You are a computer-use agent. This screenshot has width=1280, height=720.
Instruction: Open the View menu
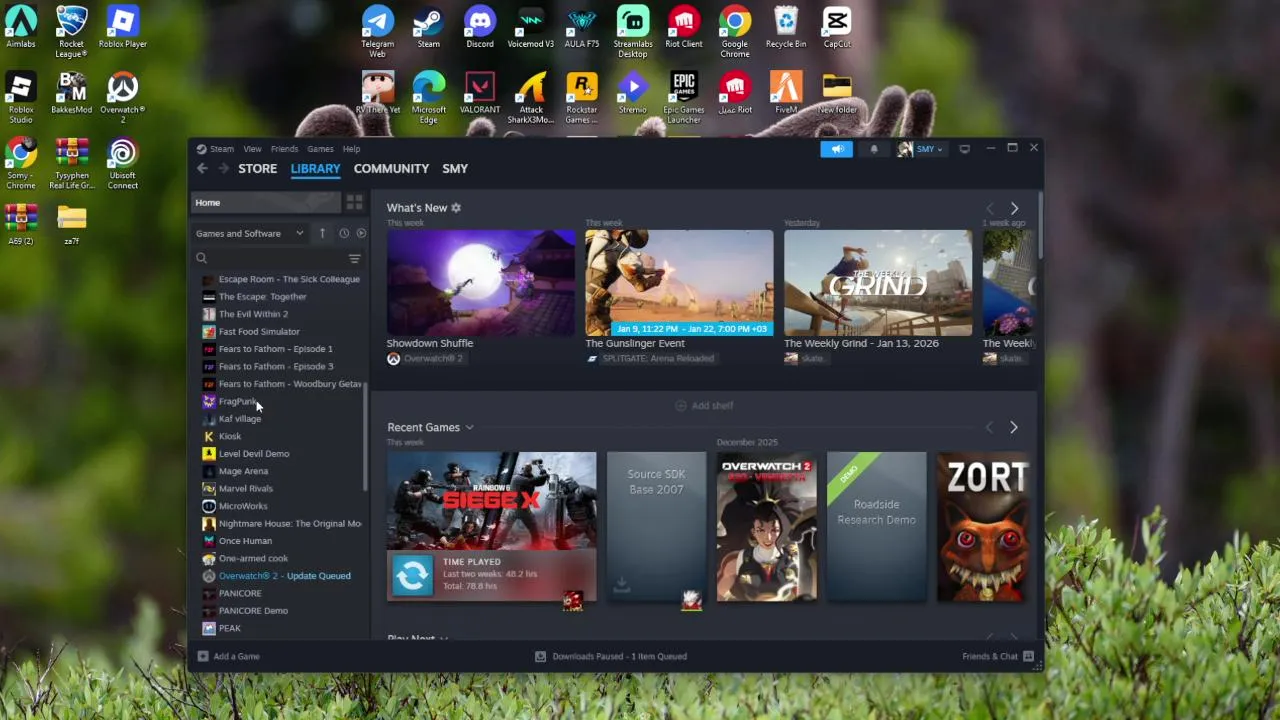tap(253, 149)
